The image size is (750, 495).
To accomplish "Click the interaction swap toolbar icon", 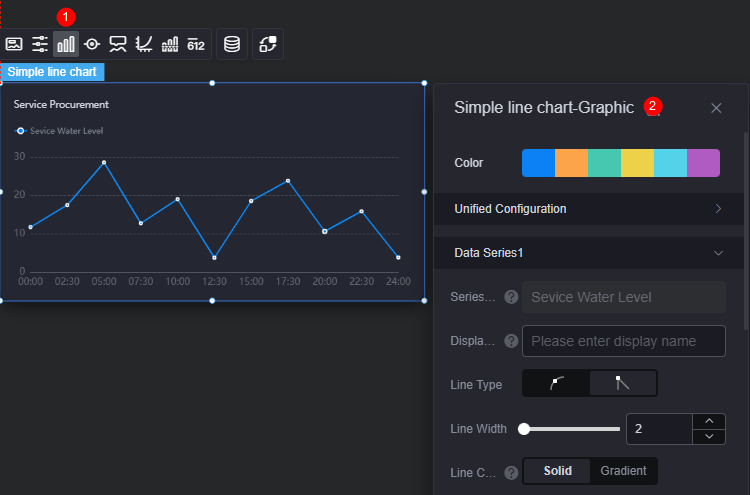I will pyautogui.click(x=268, y=44).
